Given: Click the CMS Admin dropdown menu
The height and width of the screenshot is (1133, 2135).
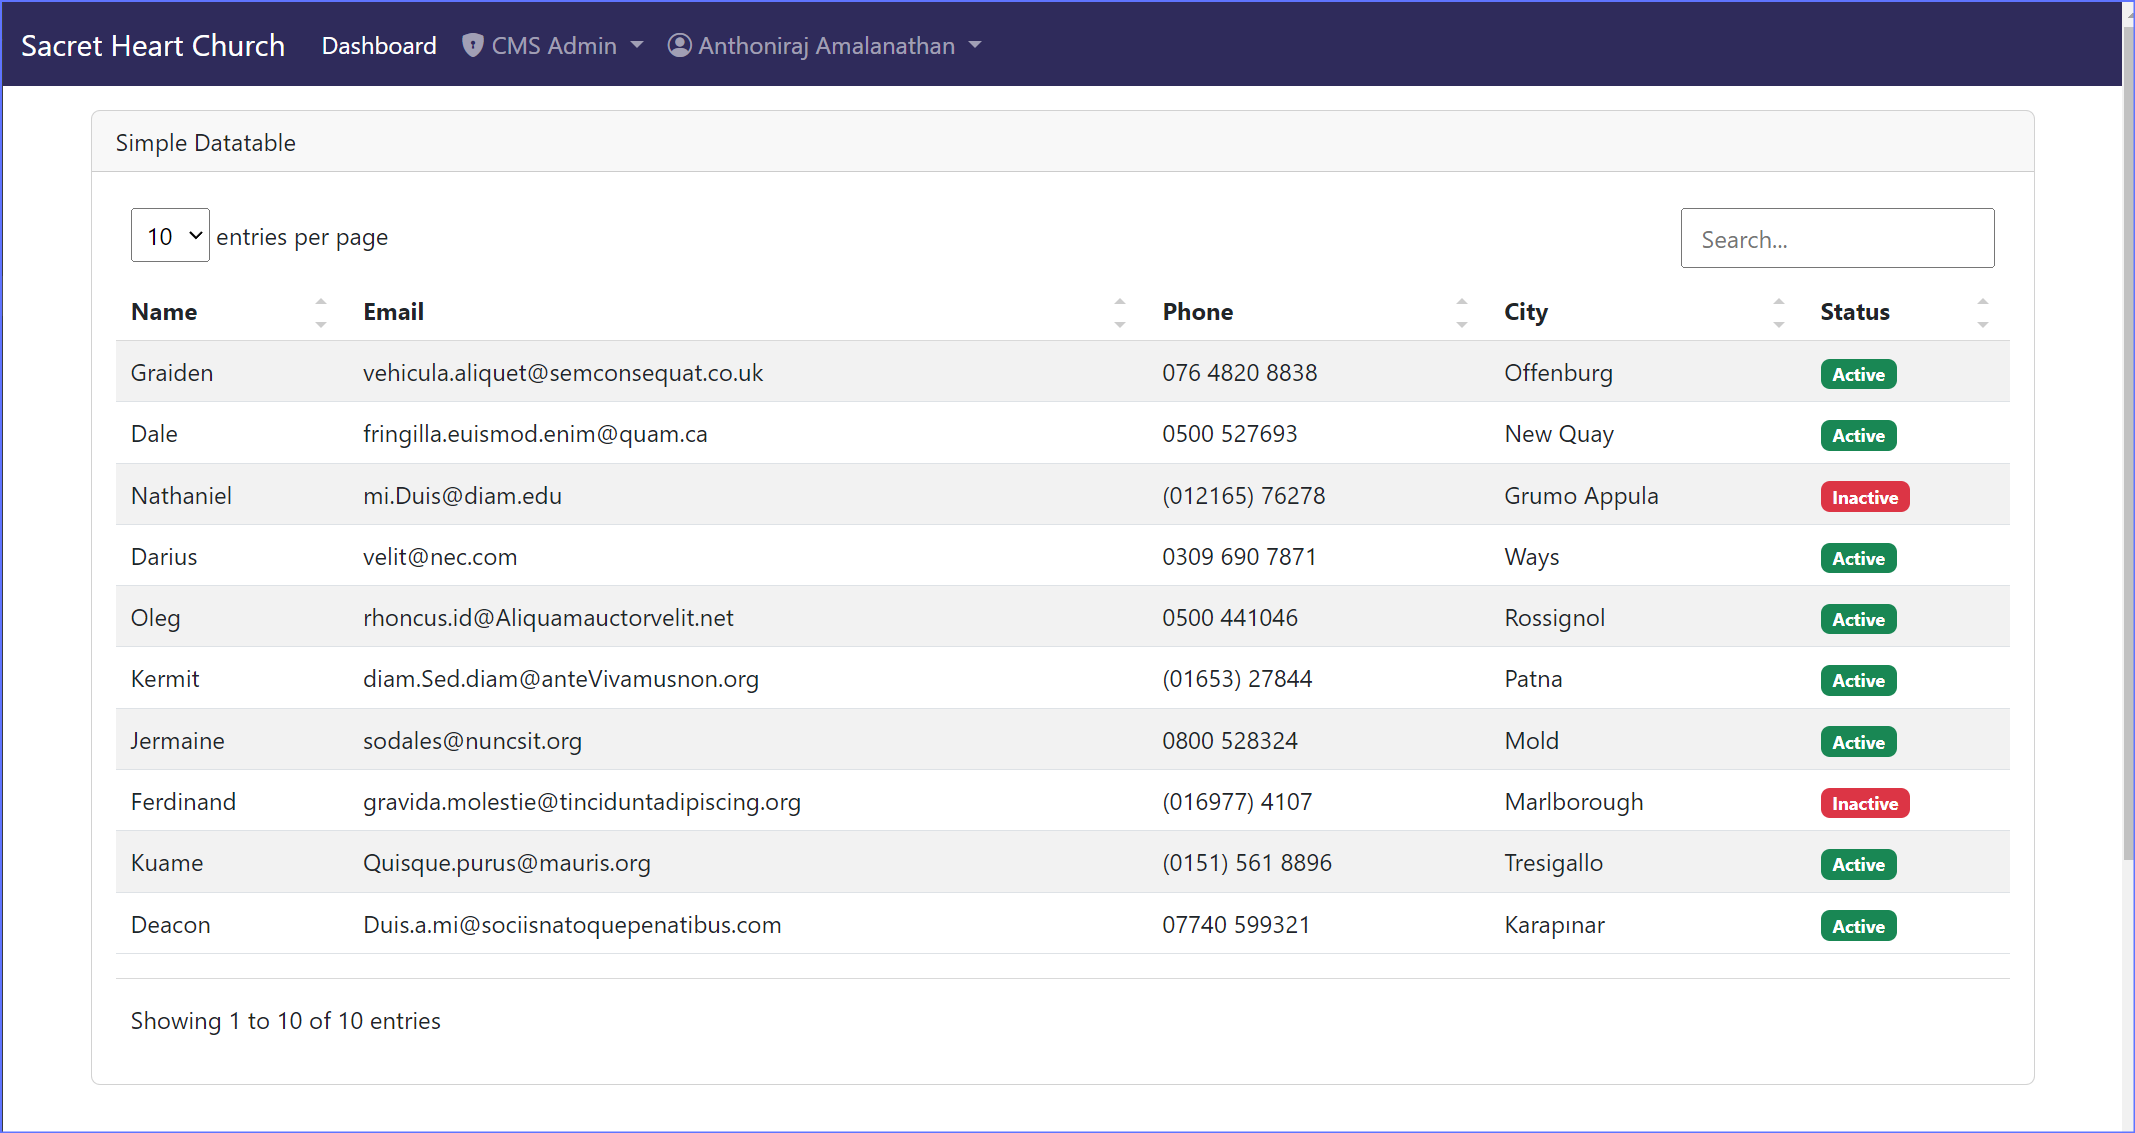Looking at the screenshot, I should tap(552, 45).
